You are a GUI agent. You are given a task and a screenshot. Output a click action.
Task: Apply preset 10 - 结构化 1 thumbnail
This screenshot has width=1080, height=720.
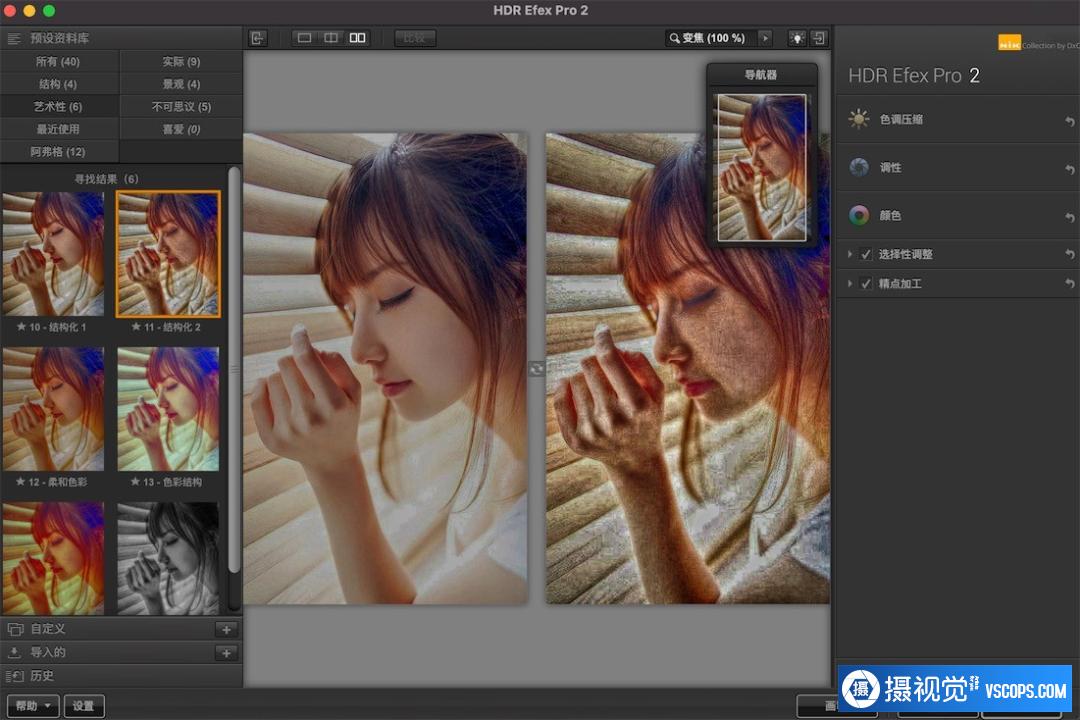pos(53,254)
